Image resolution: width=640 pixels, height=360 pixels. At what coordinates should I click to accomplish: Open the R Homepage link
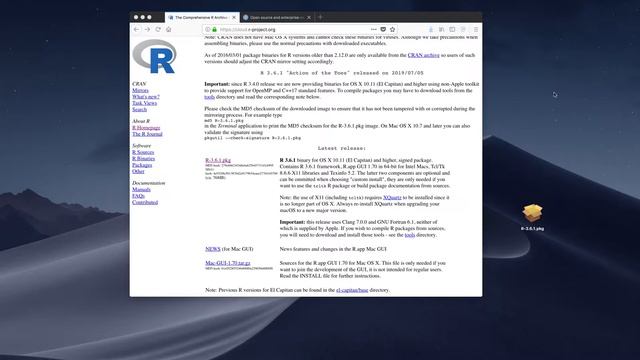[146, 128]
